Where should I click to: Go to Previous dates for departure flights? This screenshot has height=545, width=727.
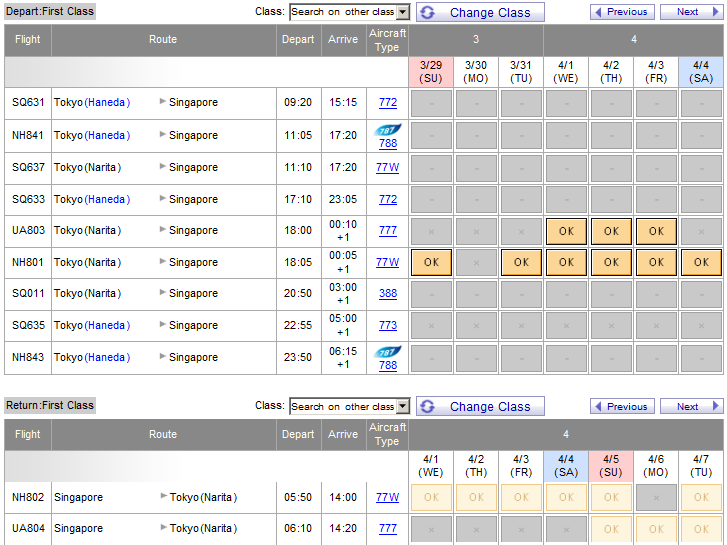click(620, 12)
